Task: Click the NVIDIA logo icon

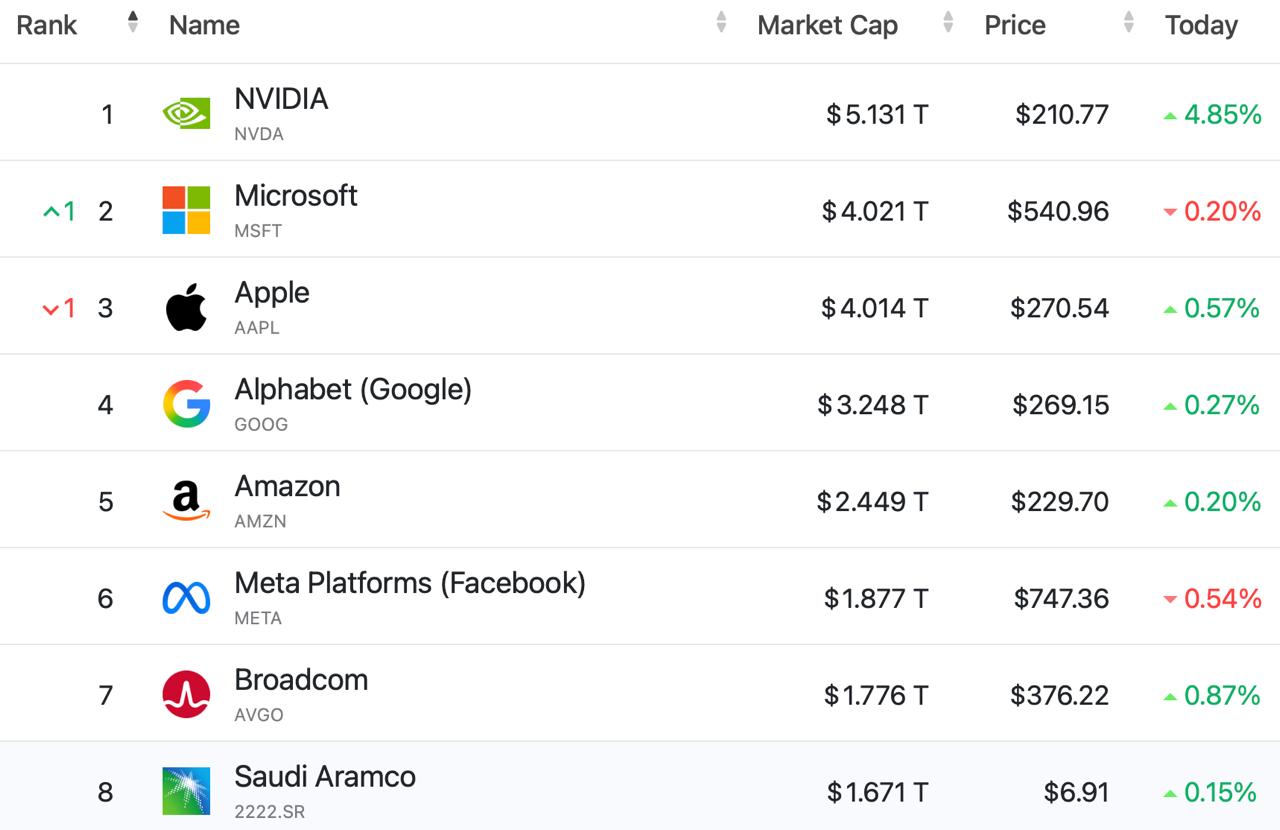Action: [186, 114]
